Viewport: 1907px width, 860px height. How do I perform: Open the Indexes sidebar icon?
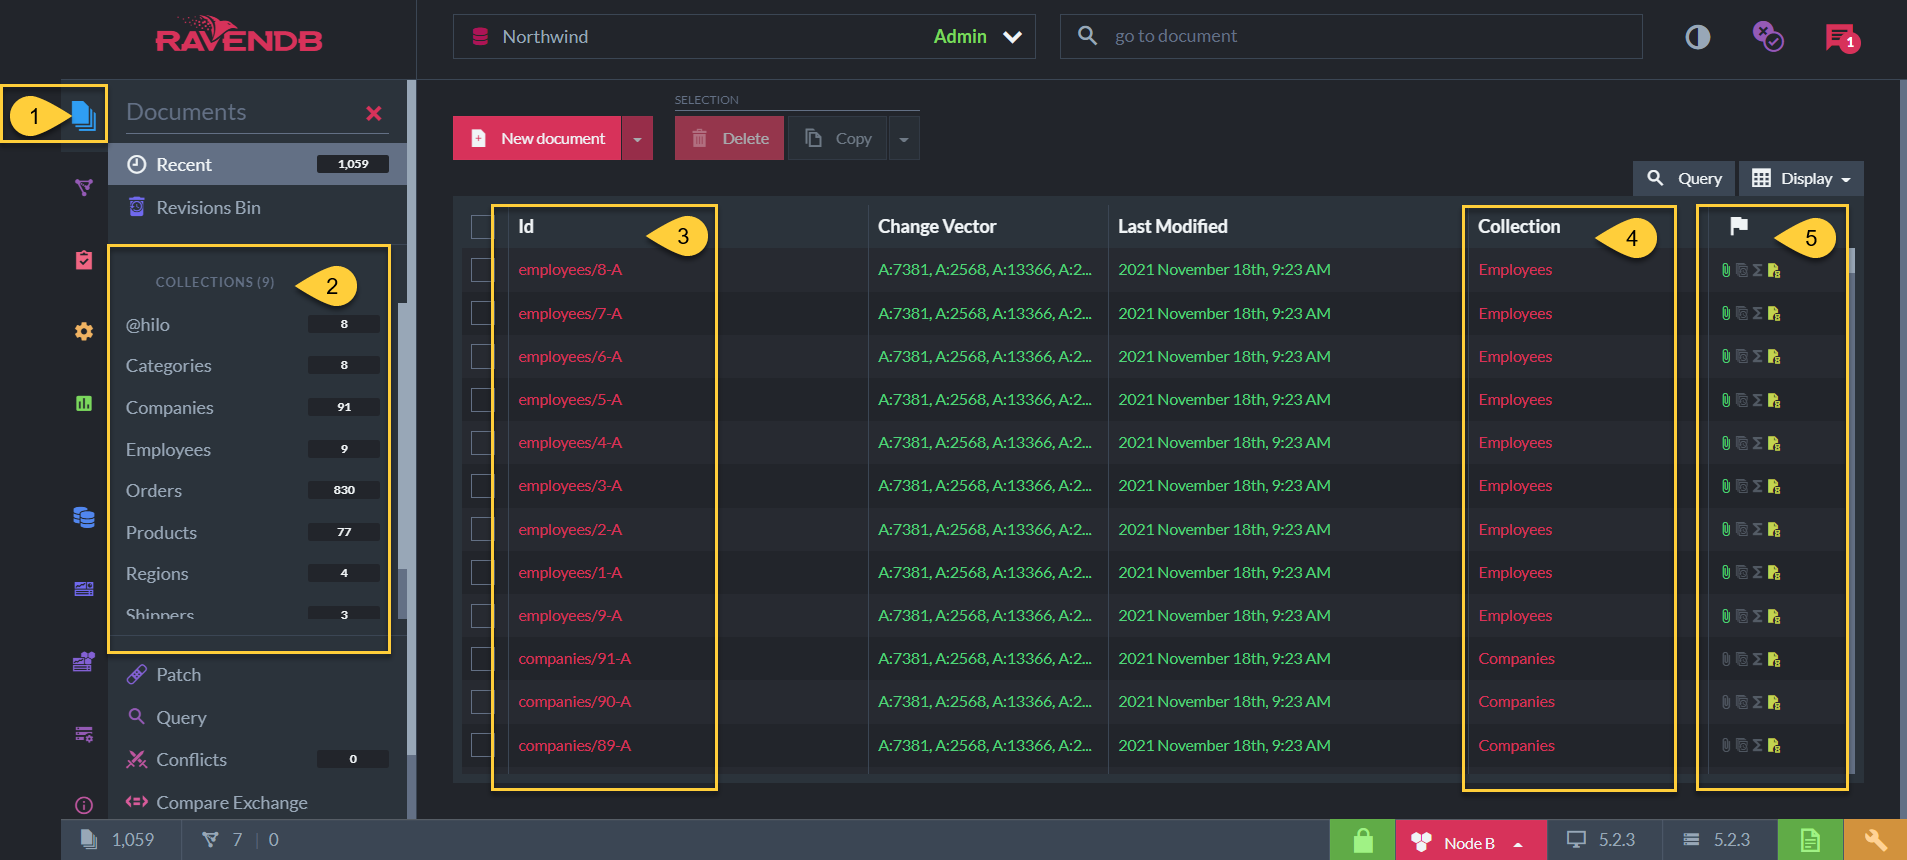84,187
